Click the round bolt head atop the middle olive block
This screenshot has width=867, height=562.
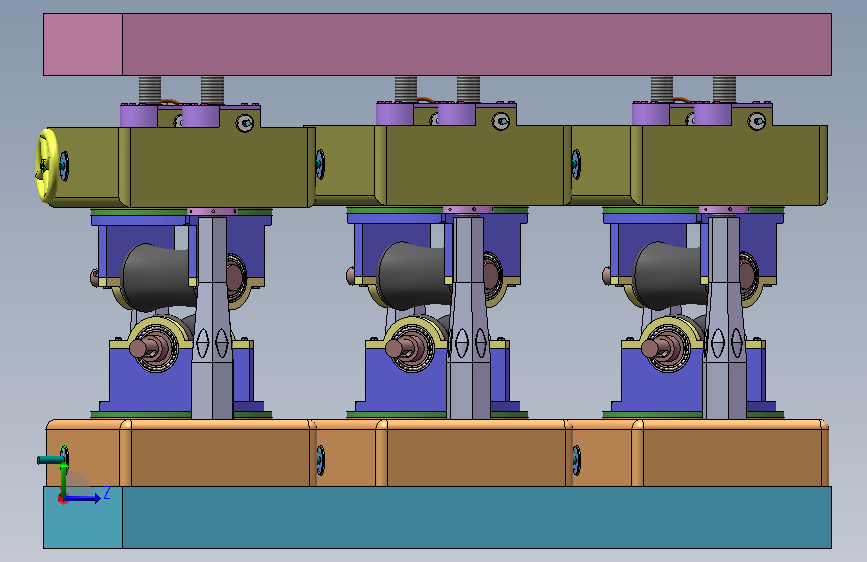point(501,121)
